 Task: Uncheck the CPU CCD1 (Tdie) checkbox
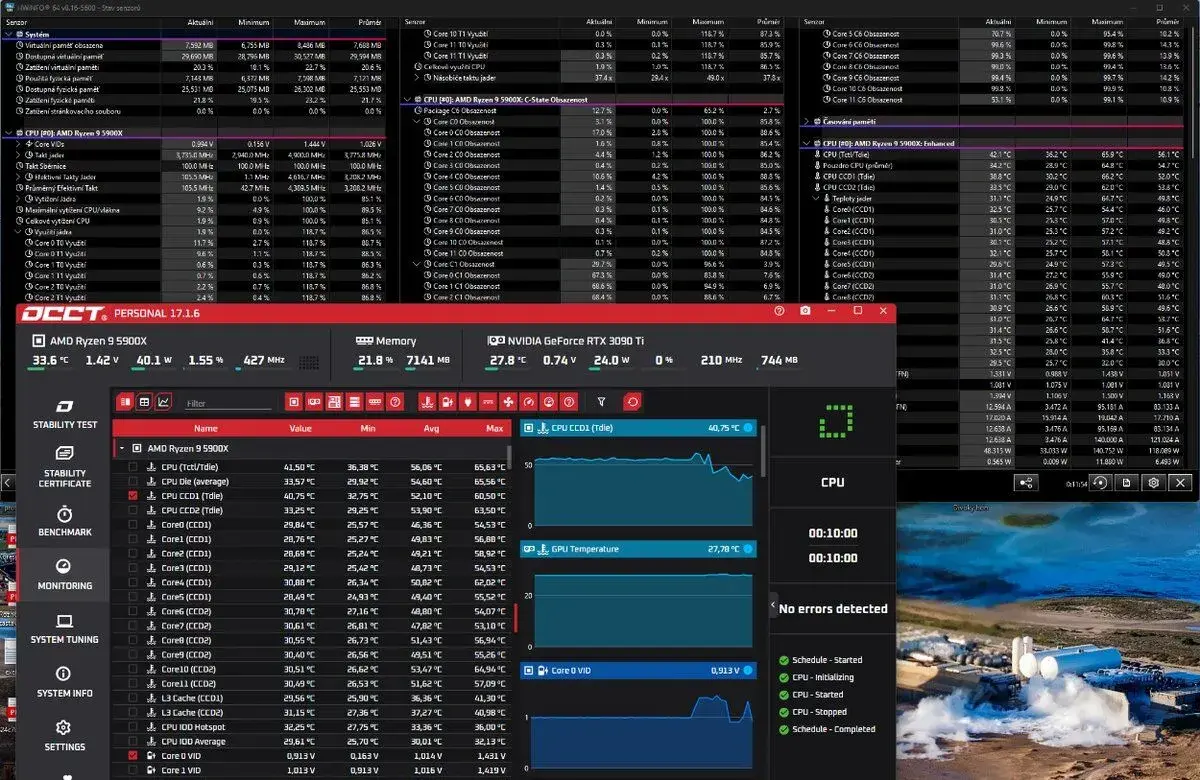pos(133,496)
